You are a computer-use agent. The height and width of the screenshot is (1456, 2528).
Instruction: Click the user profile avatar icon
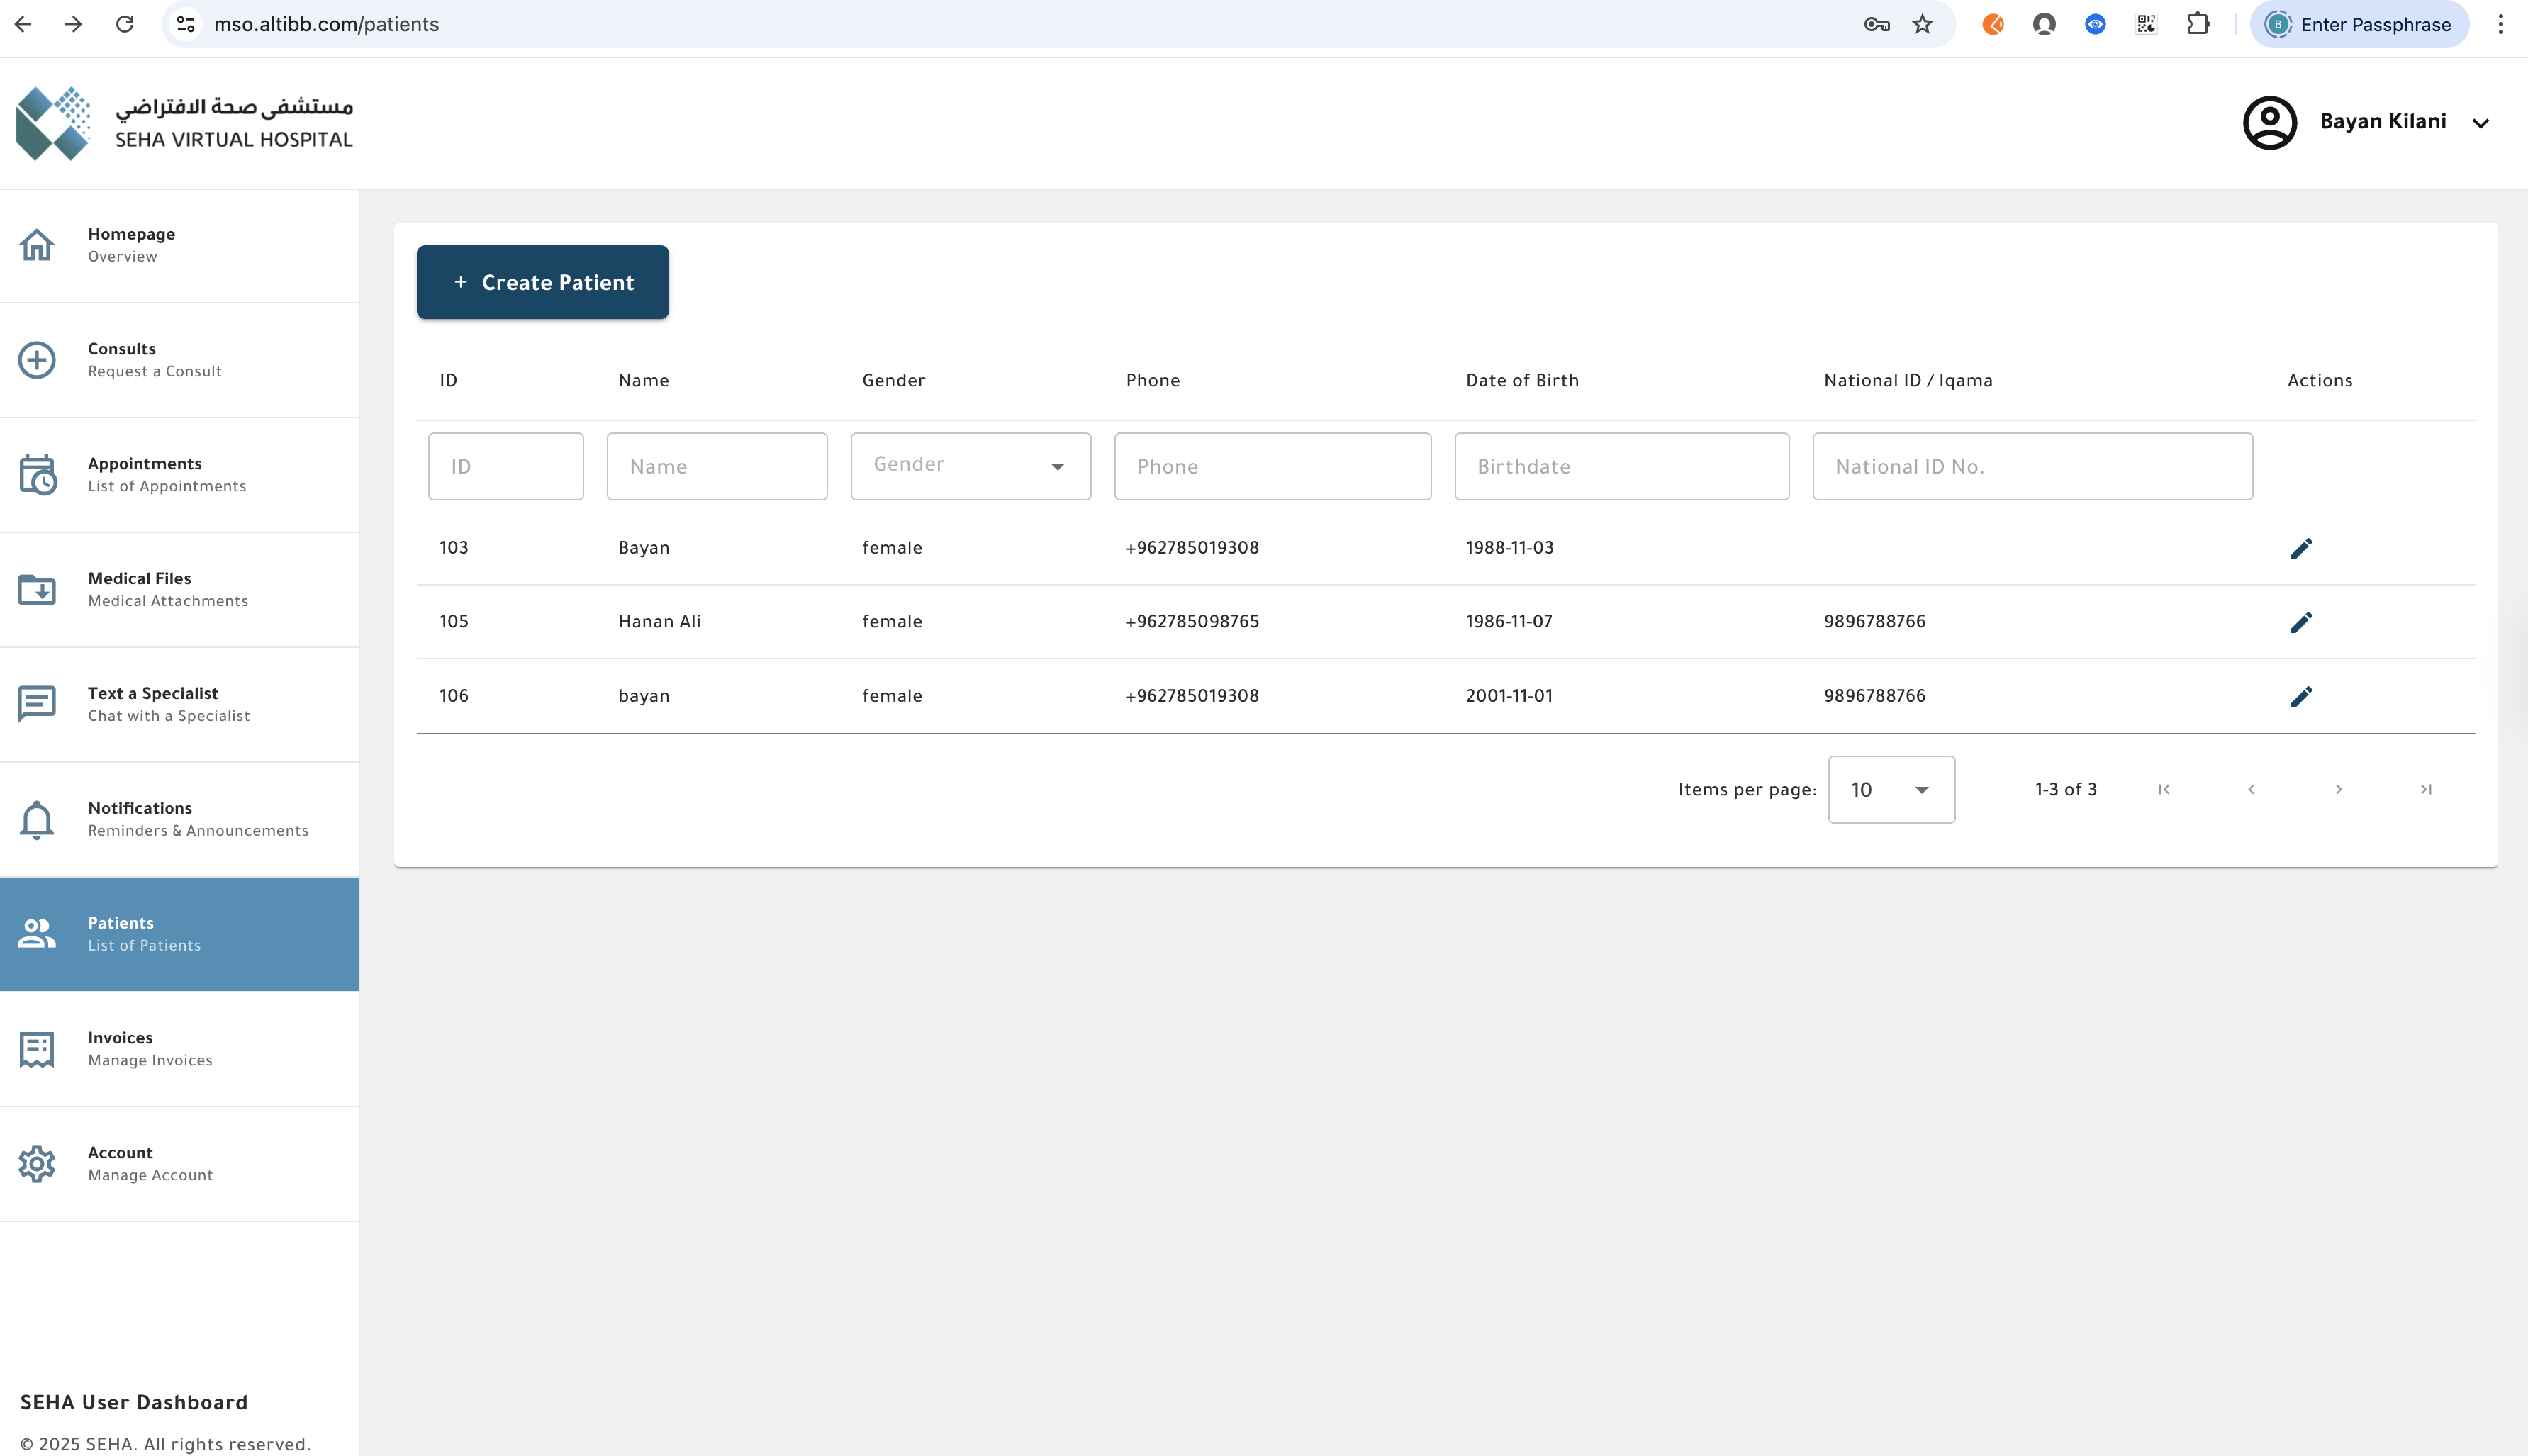click(2269, 122)
